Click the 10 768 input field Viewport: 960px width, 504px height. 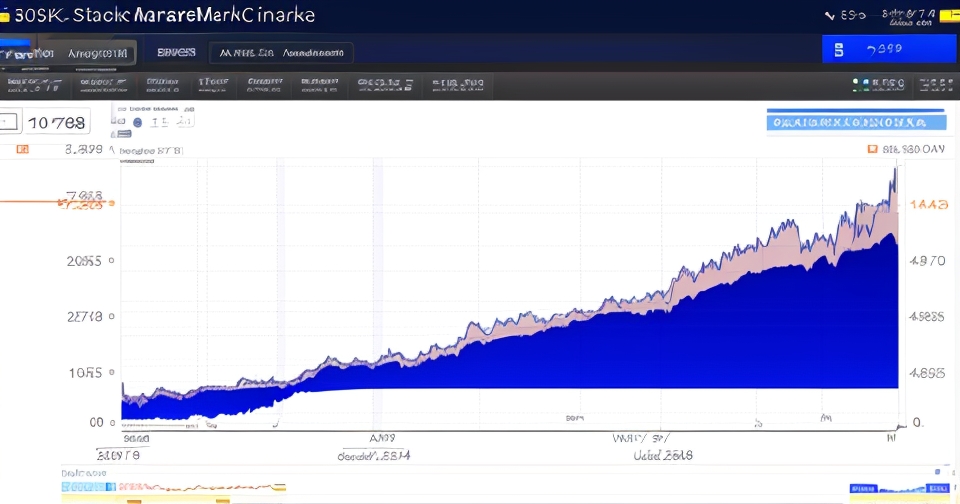tap(56, 123)
